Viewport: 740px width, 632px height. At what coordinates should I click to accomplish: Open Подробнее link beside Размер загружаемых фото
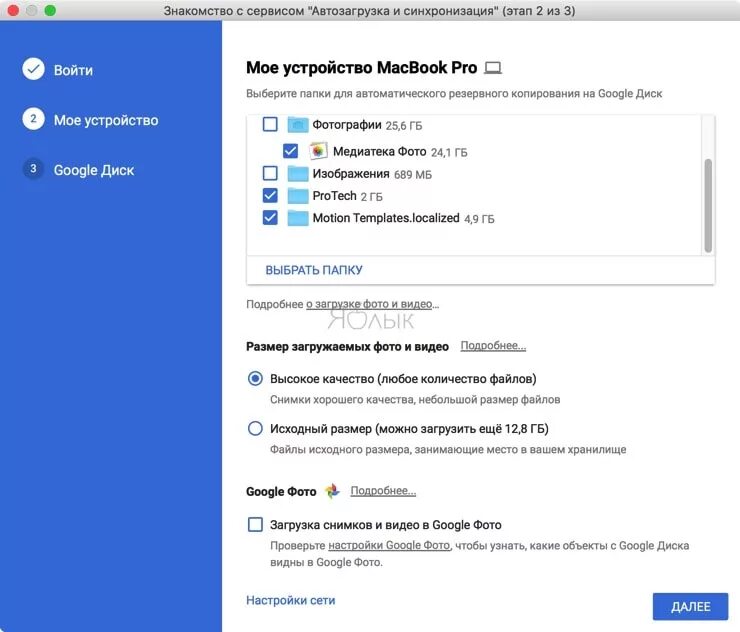[493, 346]
